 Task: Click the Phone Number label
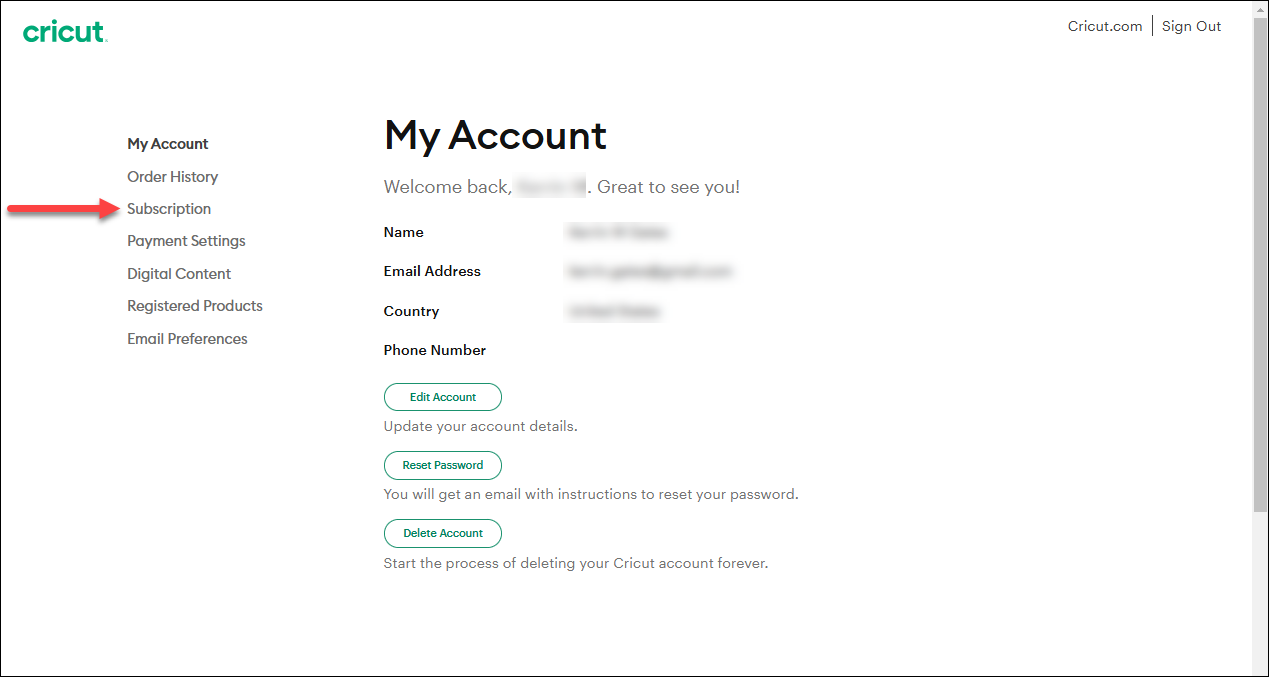(x=434, y=350)
